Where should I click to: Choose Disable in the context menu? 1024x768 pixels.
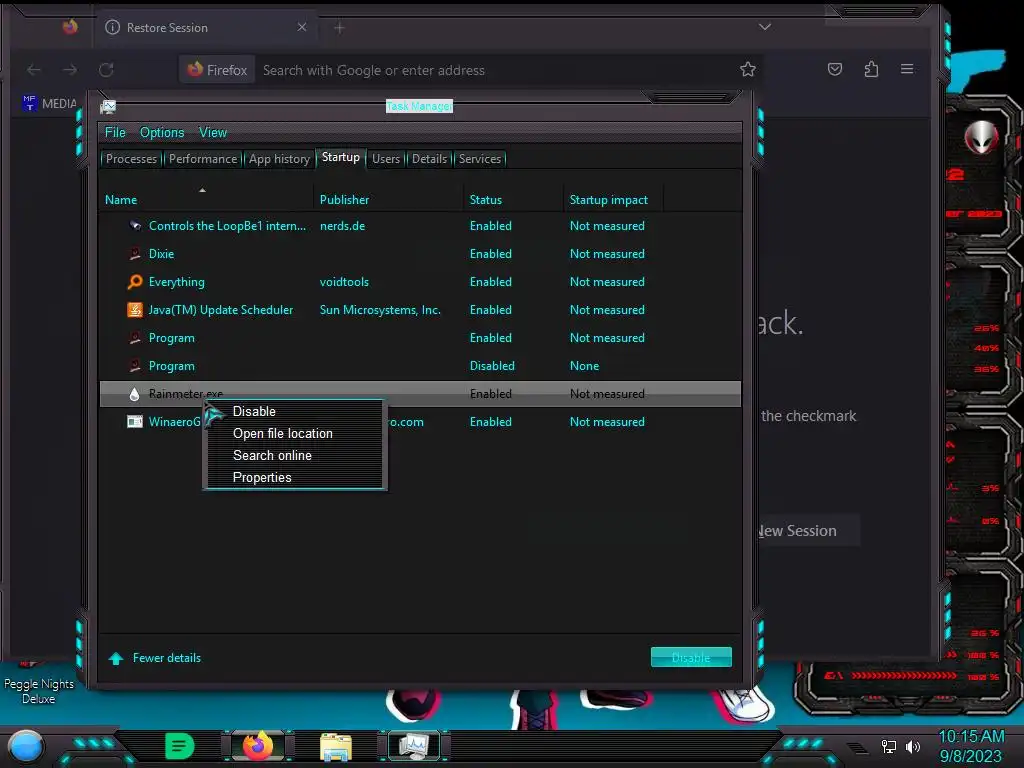(x=295, y=411)
